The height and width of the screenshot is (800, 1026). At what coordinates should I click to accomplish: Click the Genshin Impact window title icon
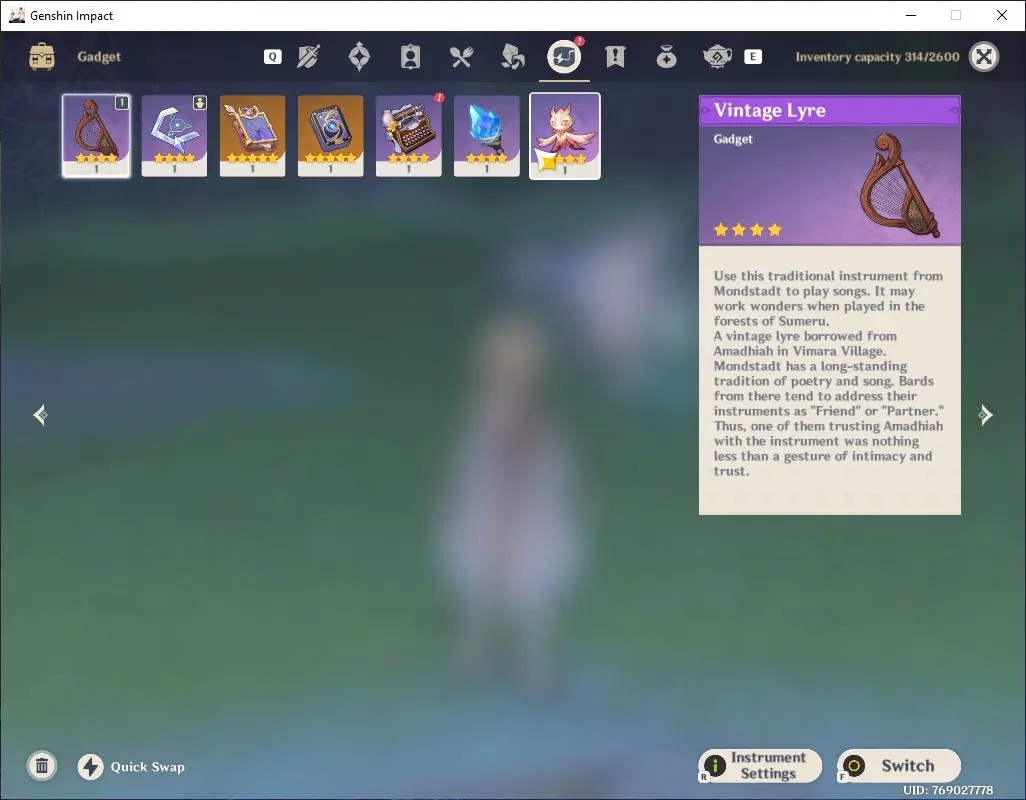tap(16, 15)
